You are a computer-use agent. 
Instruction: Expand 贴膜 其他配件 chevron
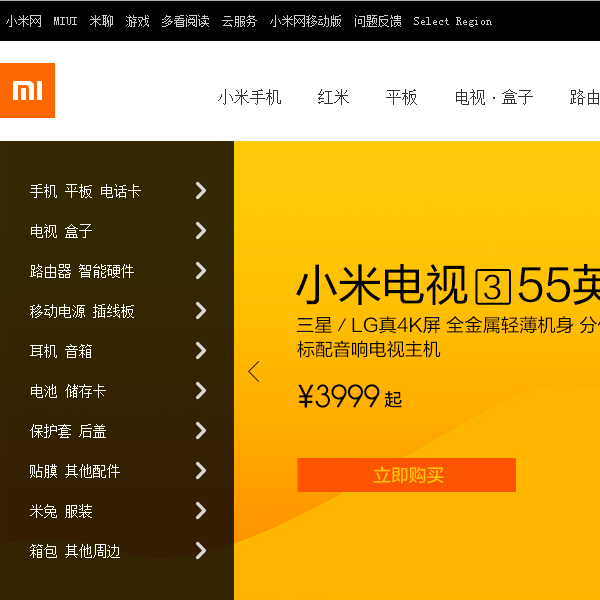pos(201,471)
